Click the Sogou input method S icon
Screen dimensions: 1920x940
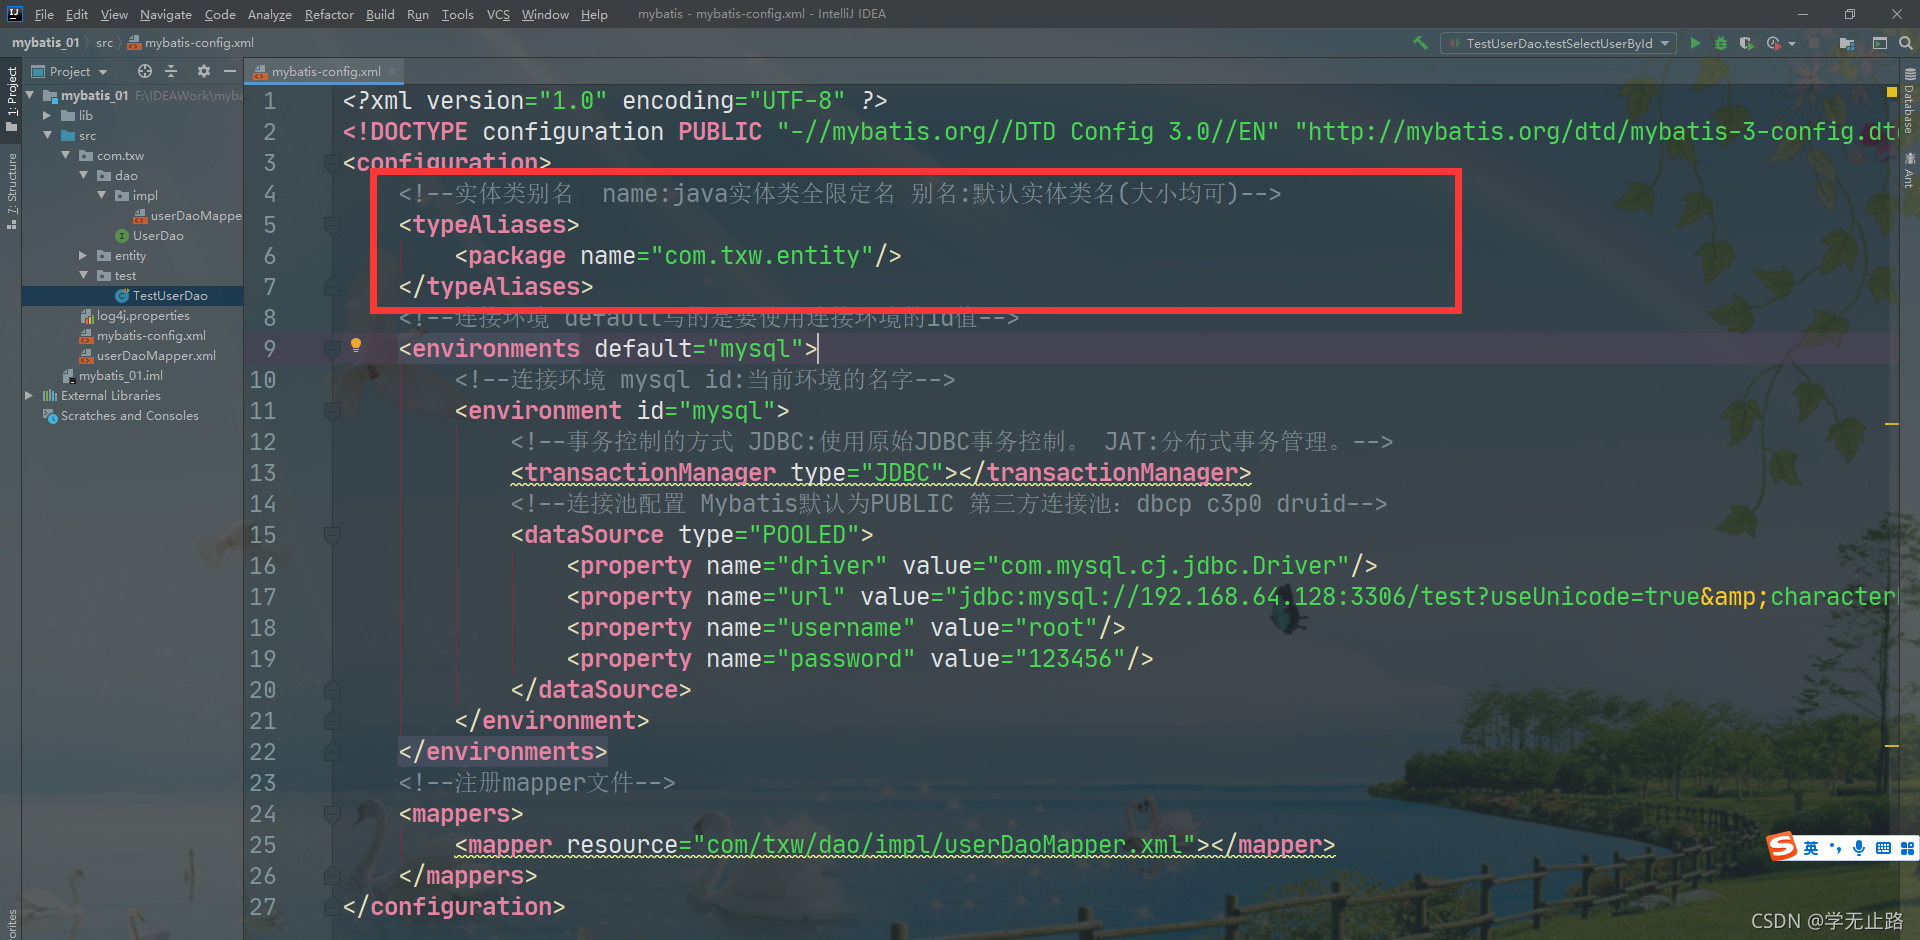tap(1782, 847)
